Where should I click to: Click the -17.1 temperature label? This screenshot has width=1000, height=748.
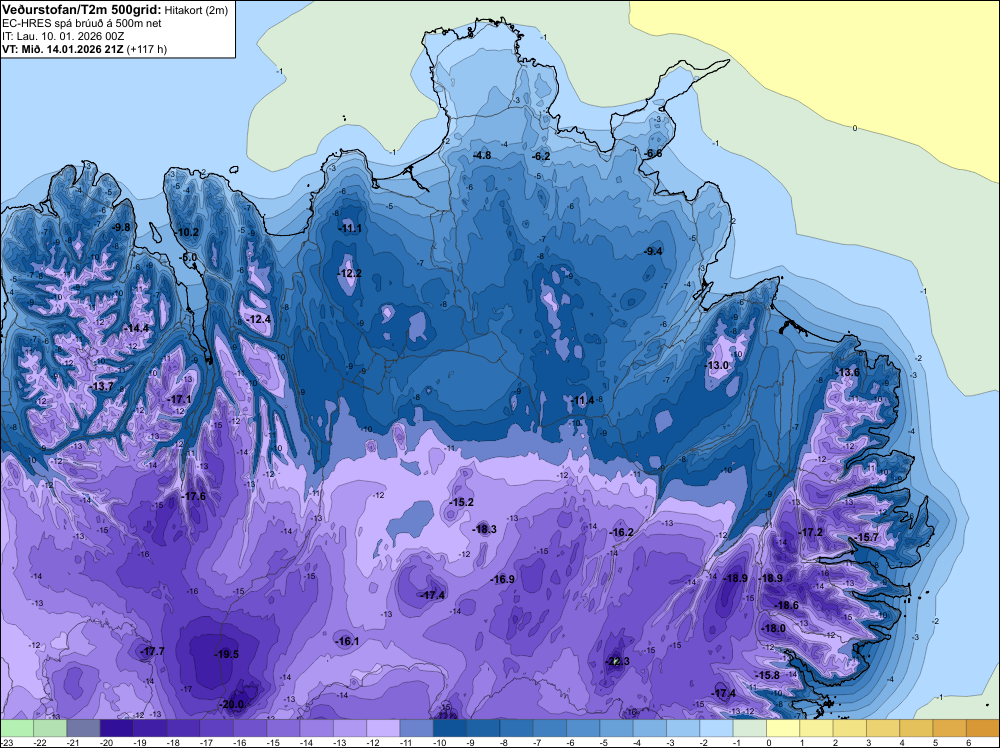pyautogui.click(x=179, y=399)
